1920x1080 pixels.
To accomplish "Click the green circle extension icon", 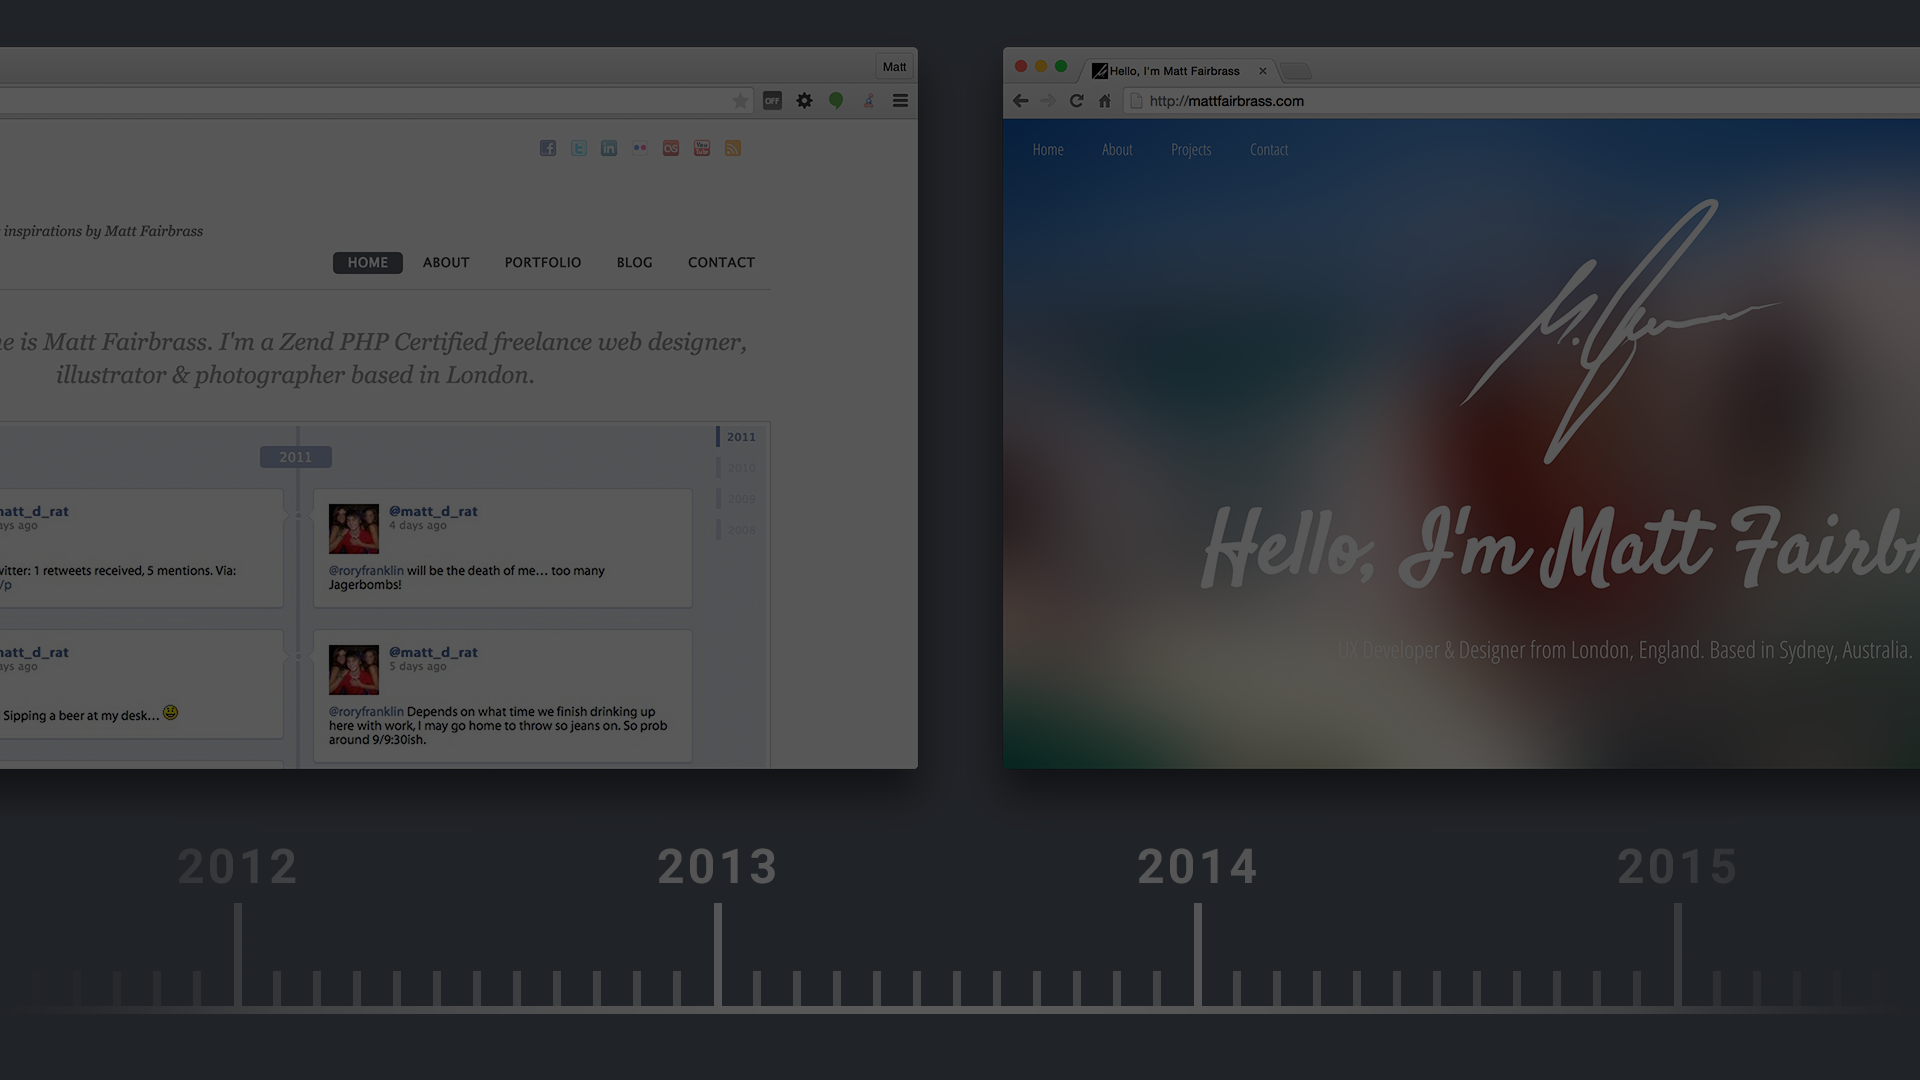I will 836,101.
